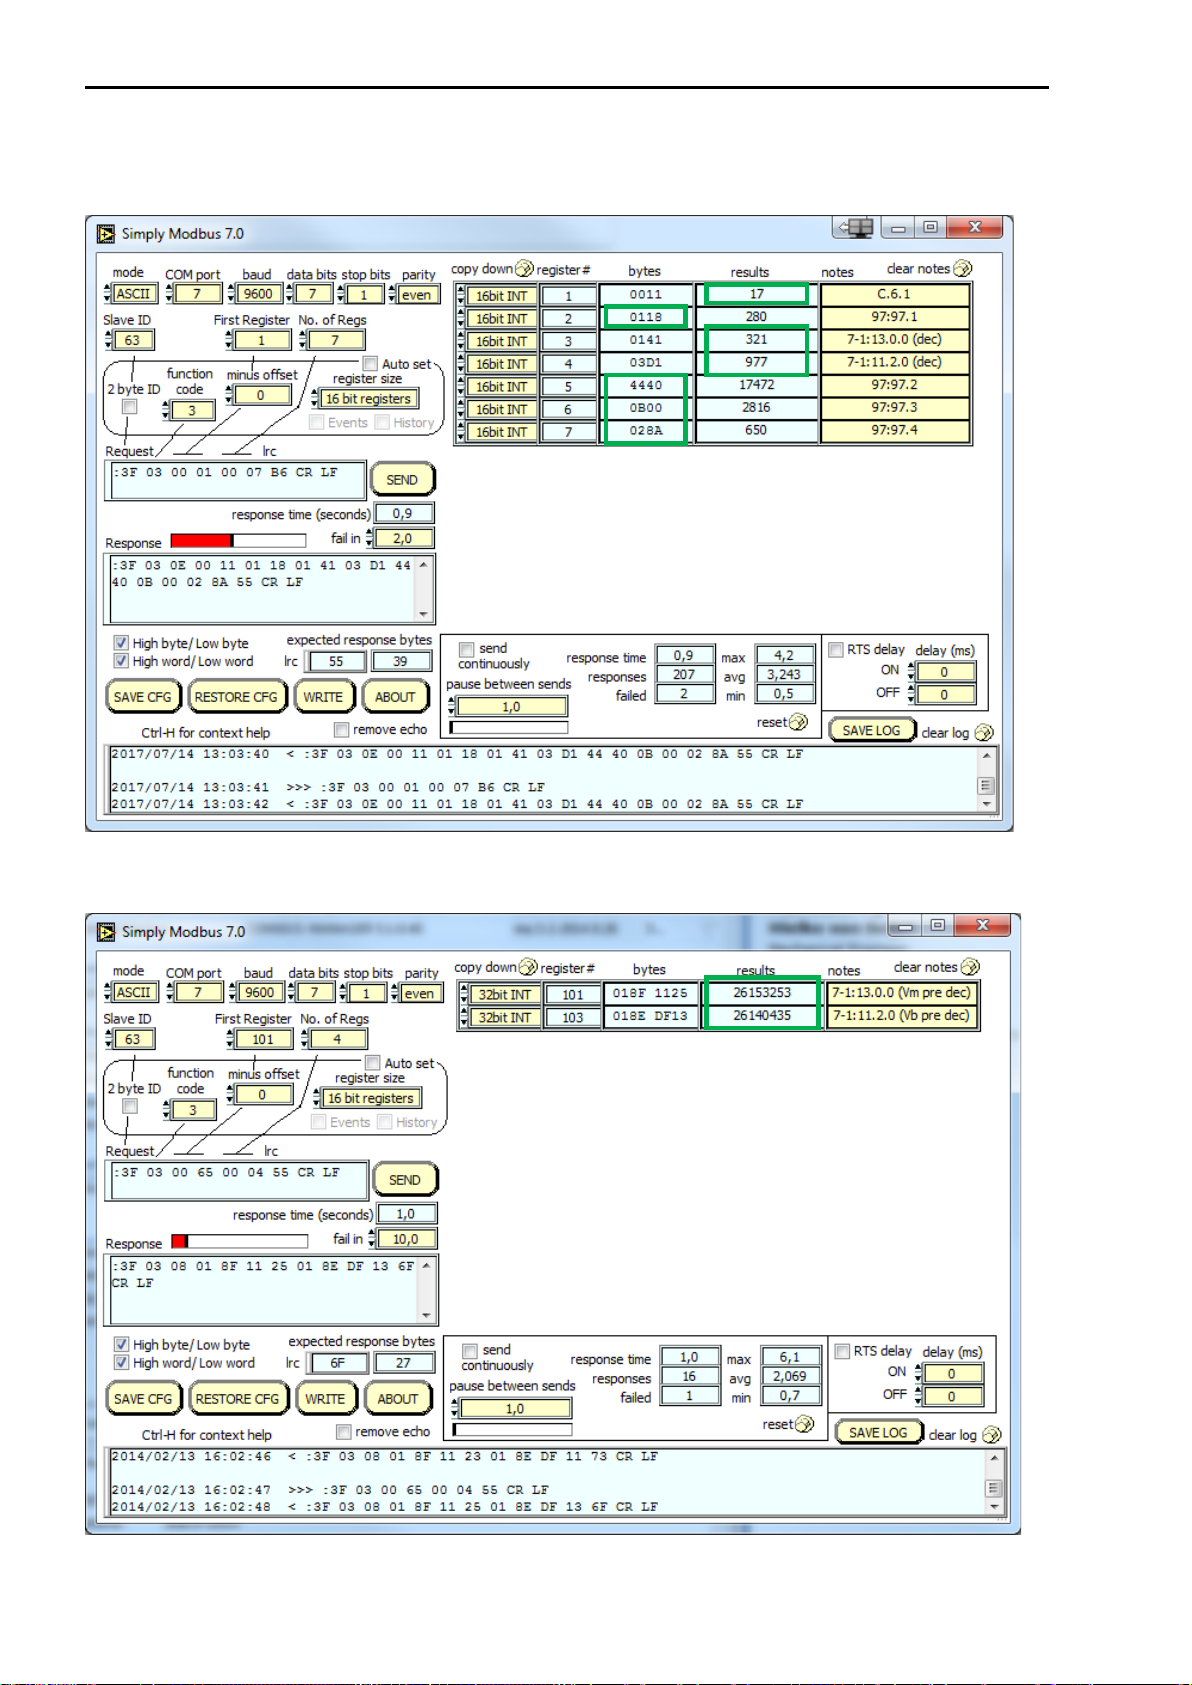
Task: Click WRITE button in upper window
Action: click(323, 697)
